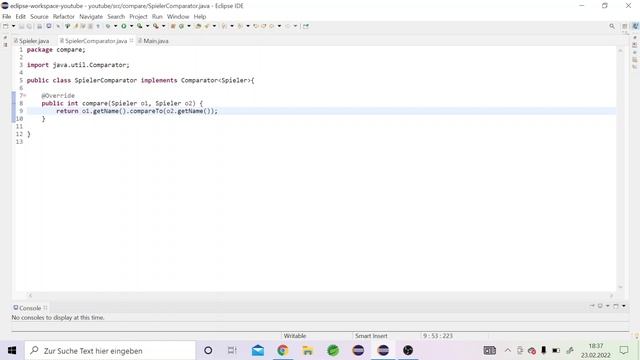Close the SpielerComparator.java tab

click(131, 40)
